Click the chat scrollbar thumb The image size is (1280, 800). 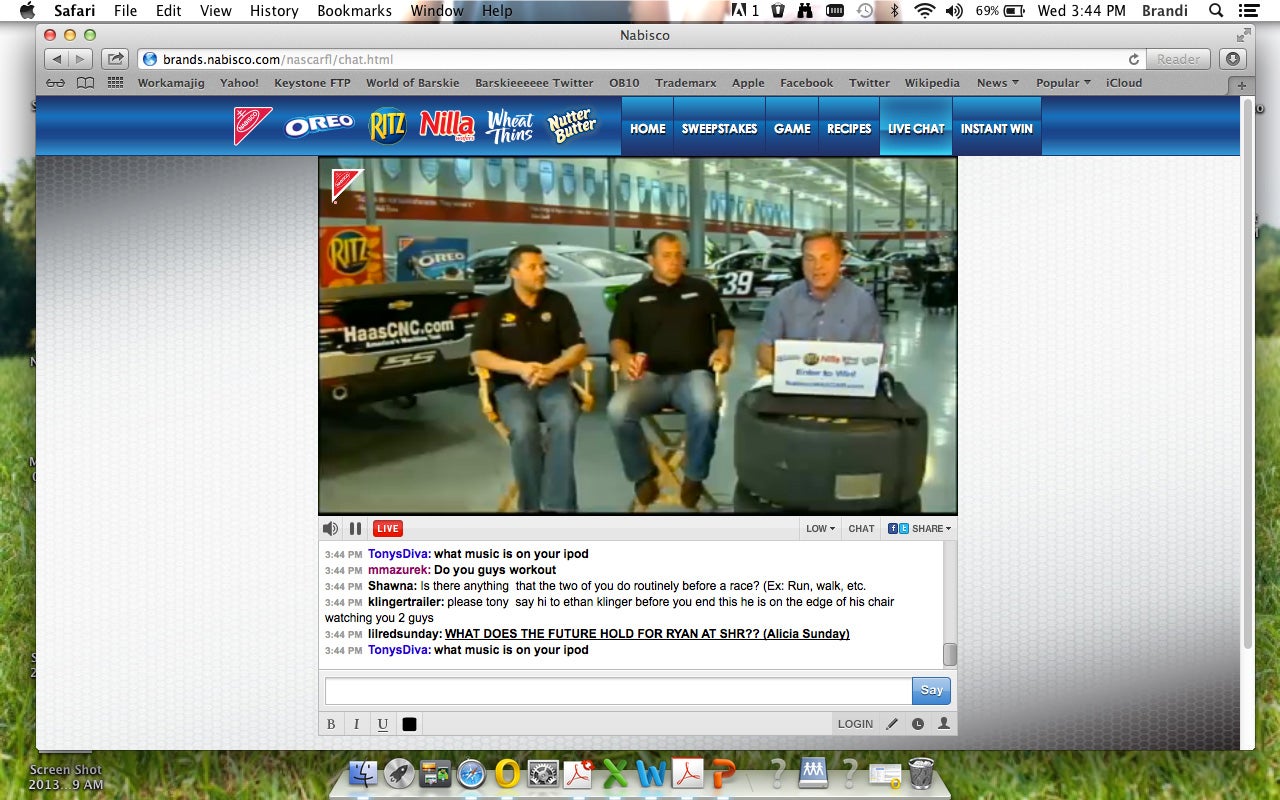tap(950, 654)
